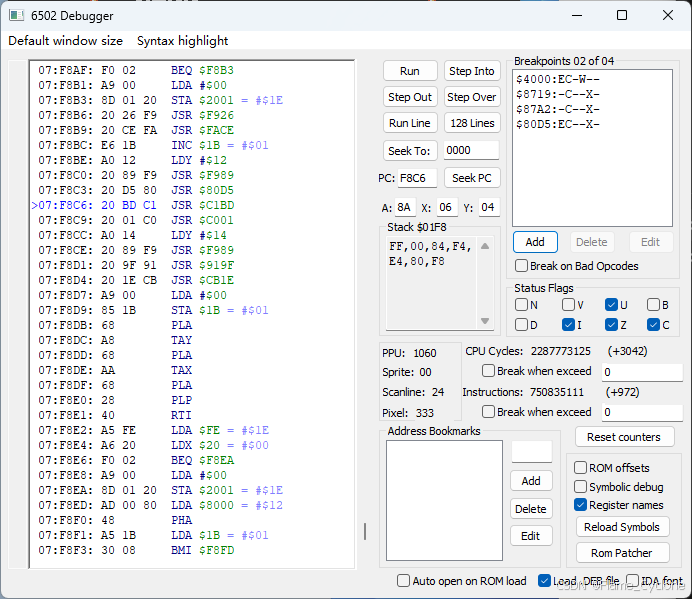692x599 pixels.
Task: Maximize the 6502 Debugger window
Action: 622,15
